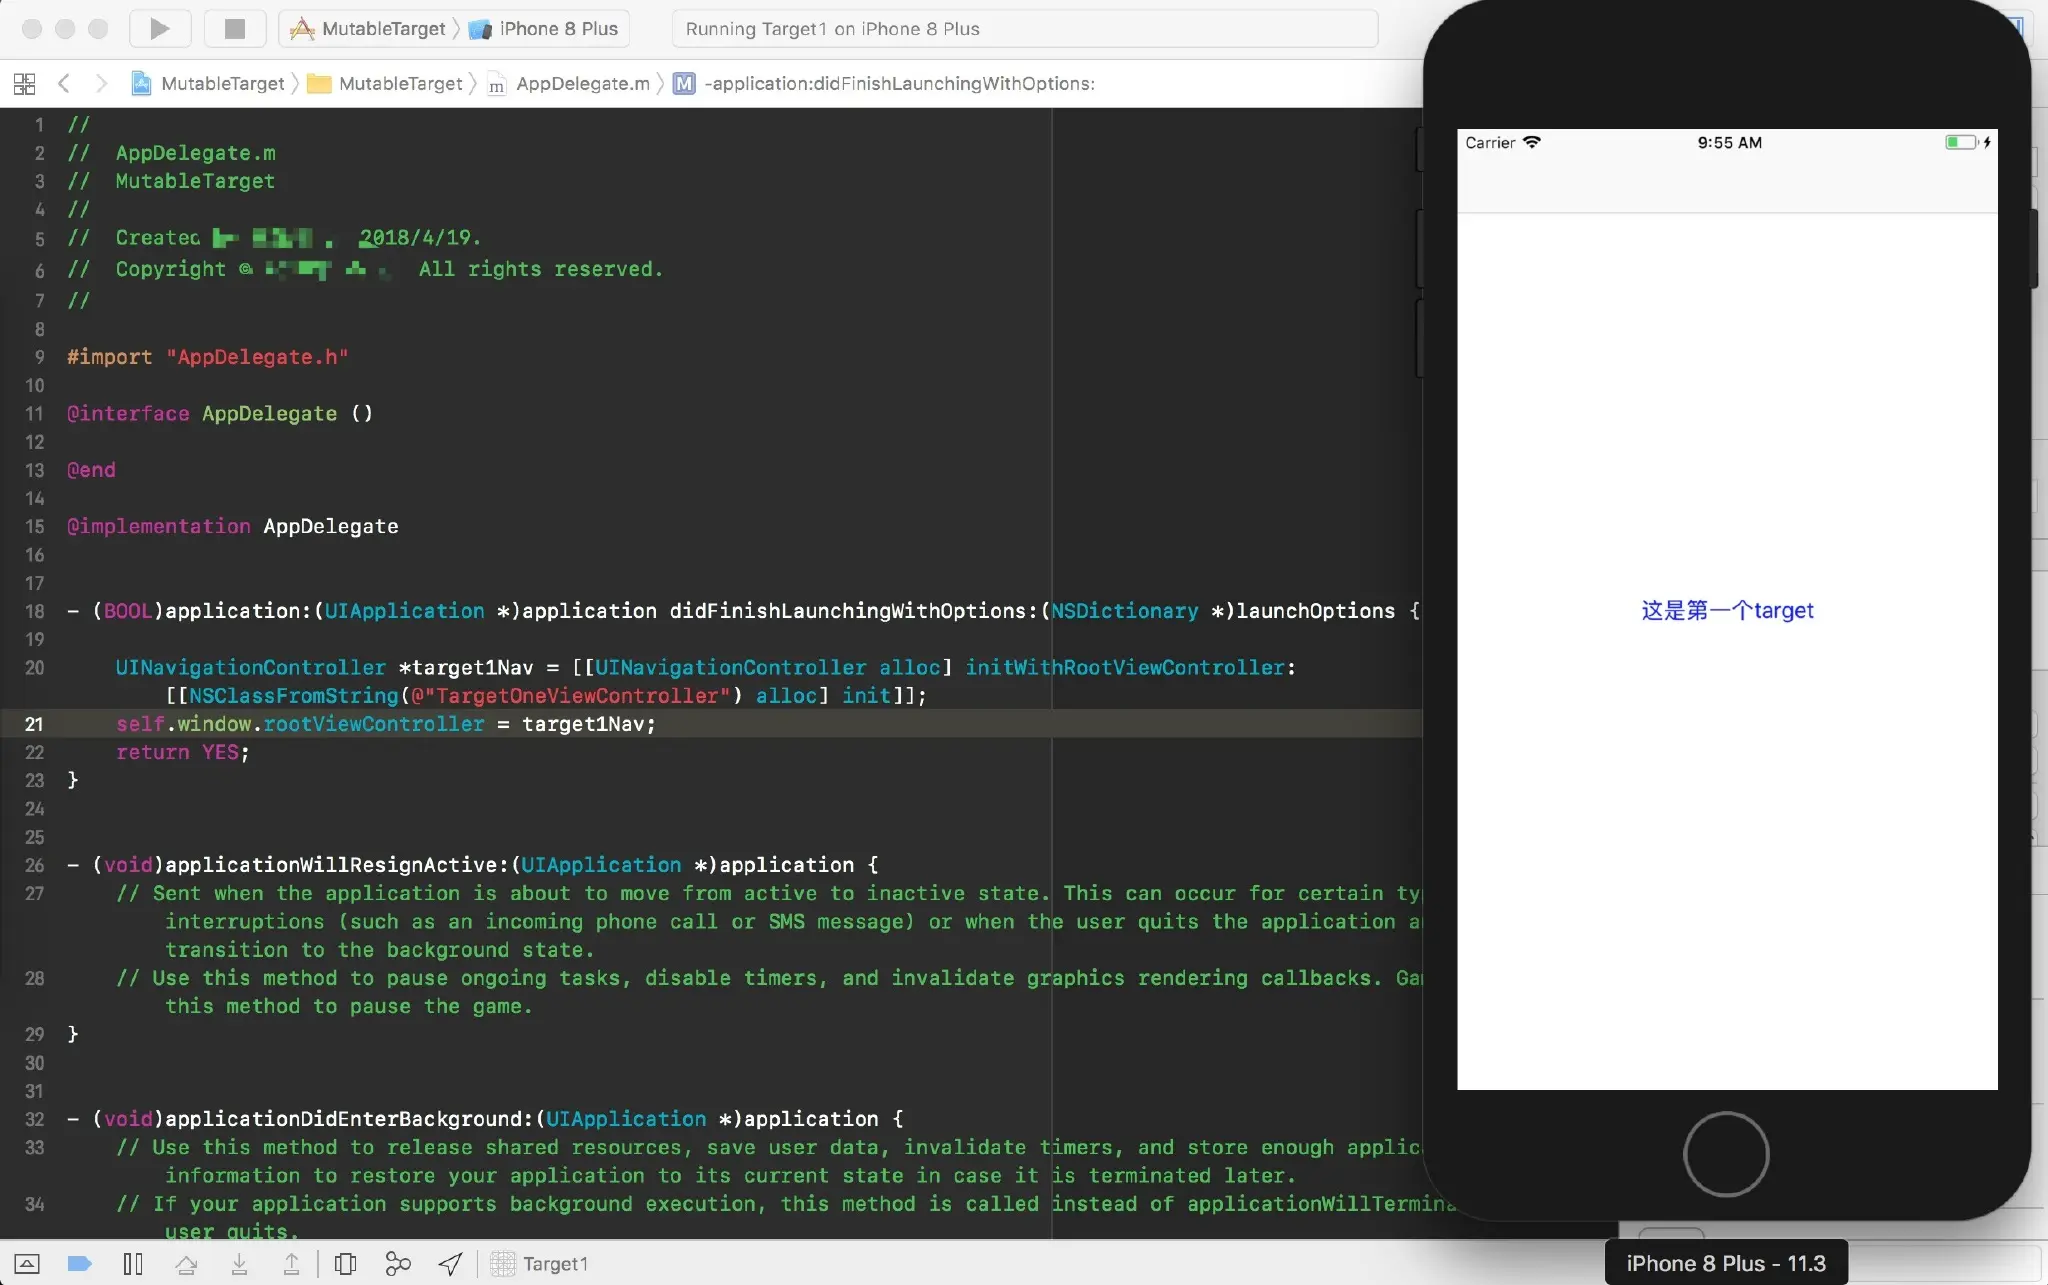Click the iPhone 8 Plus - 11.3 label
Viewport: 2048px width, 1285px height.
pyautogui.click(x=1726, y=1263)
